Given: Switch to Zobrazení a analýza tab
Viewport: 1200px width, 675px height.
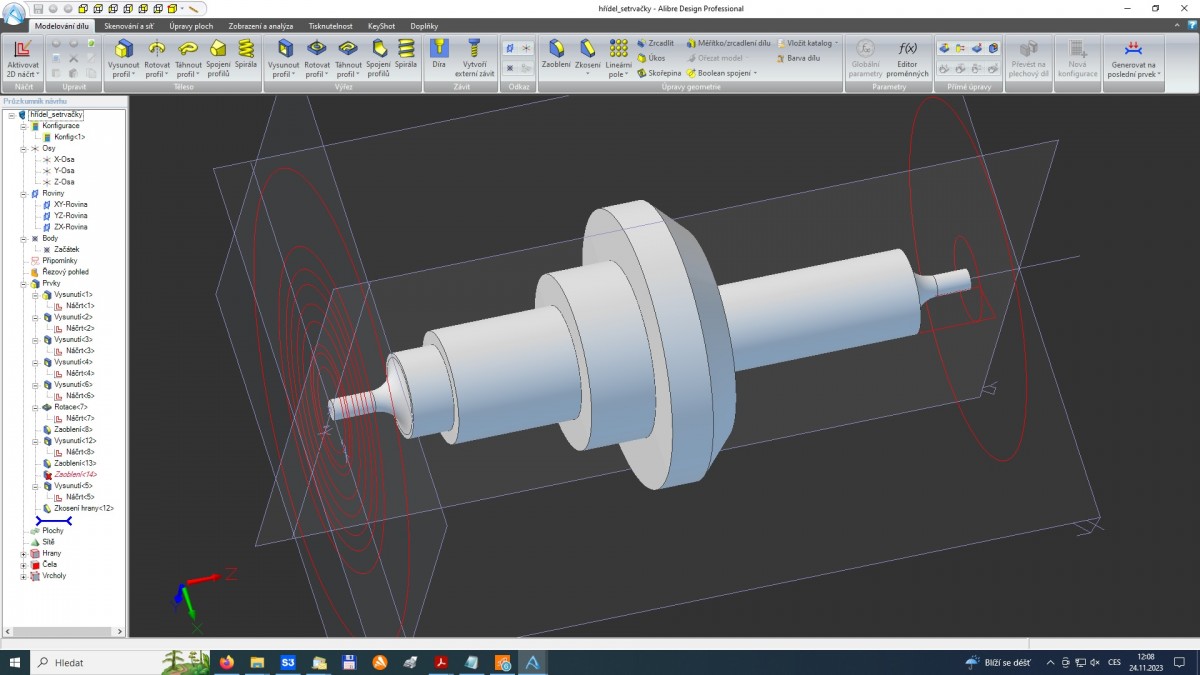Looking at the screenshot, I should pyautogui.click(x=261, y=25).
